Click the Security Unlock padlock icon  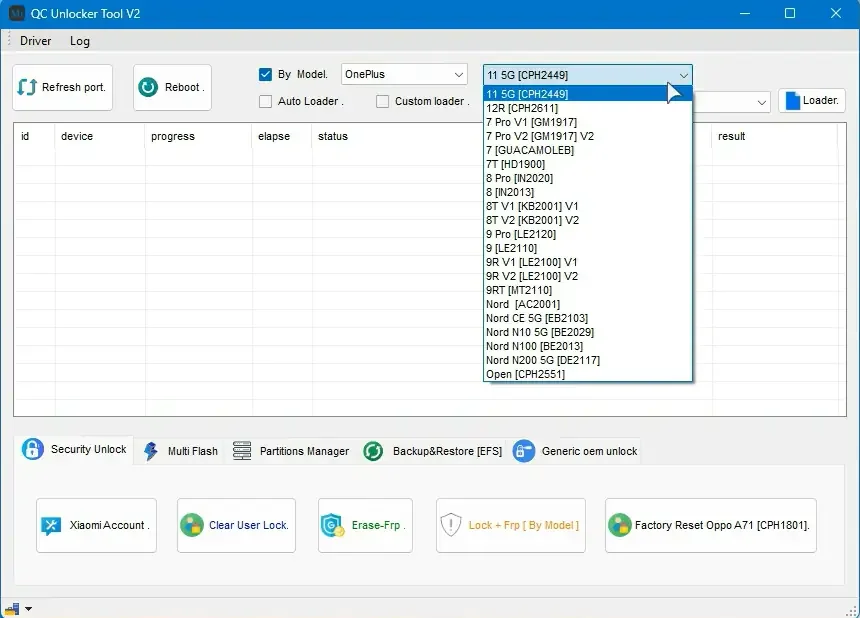click(33, 450)
